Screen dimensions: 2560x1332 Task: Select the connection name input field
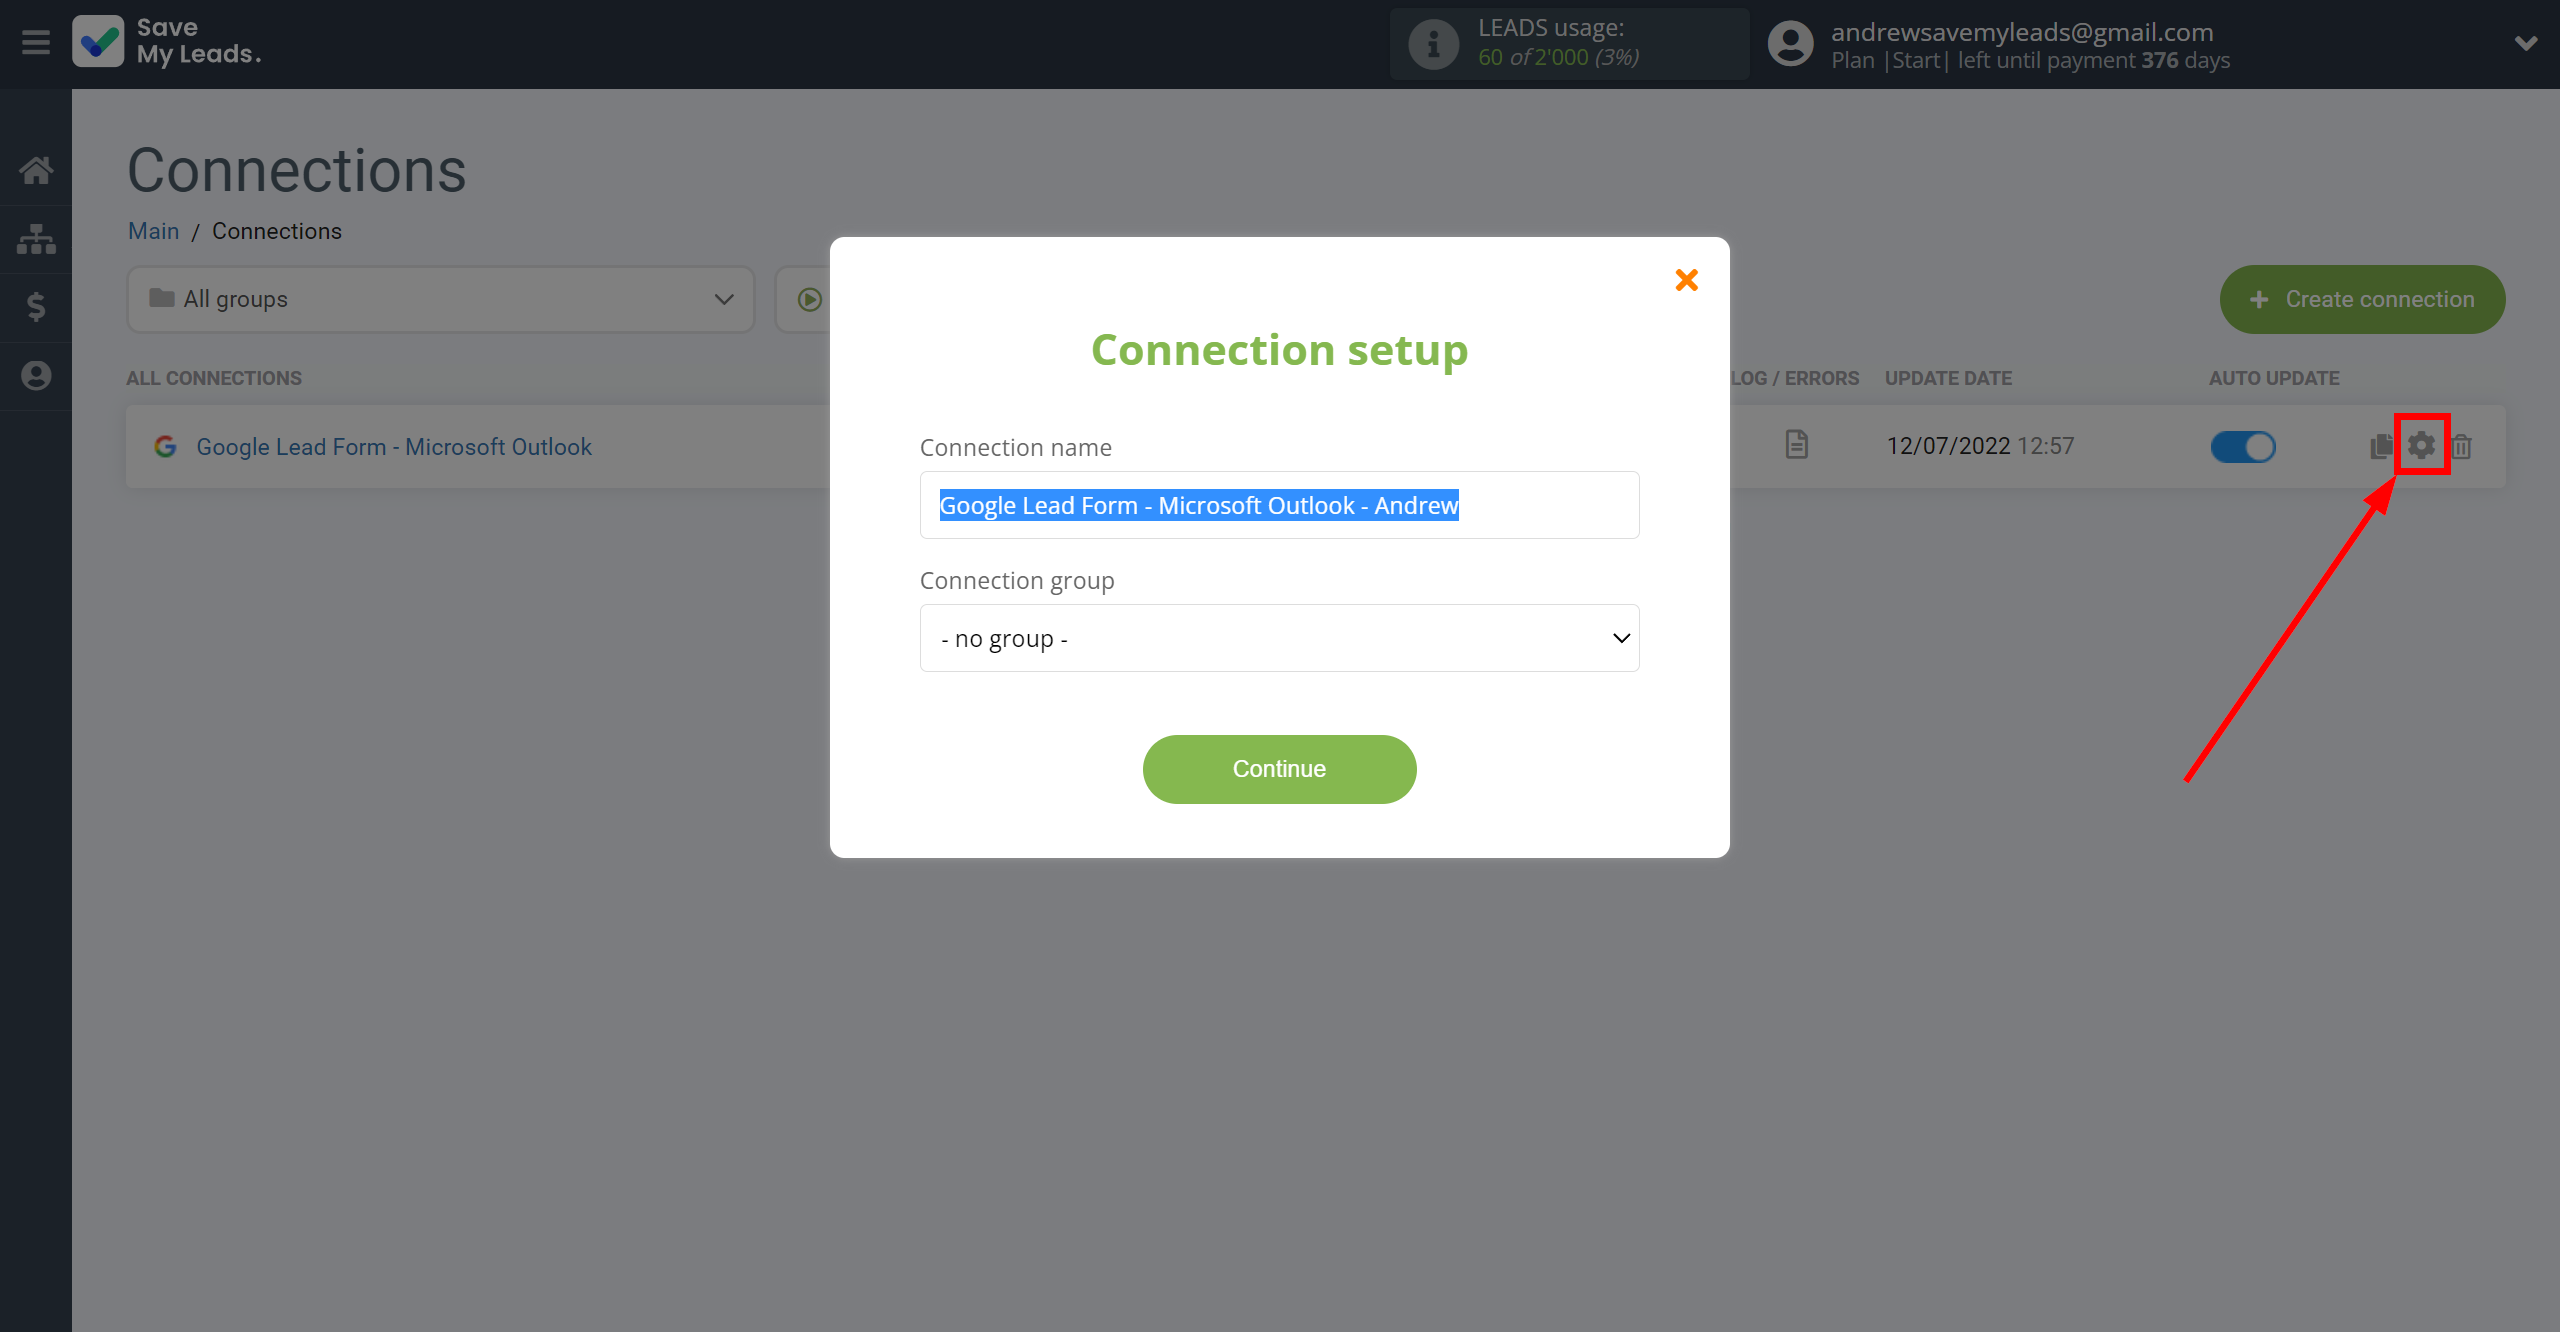(1278, 504)
